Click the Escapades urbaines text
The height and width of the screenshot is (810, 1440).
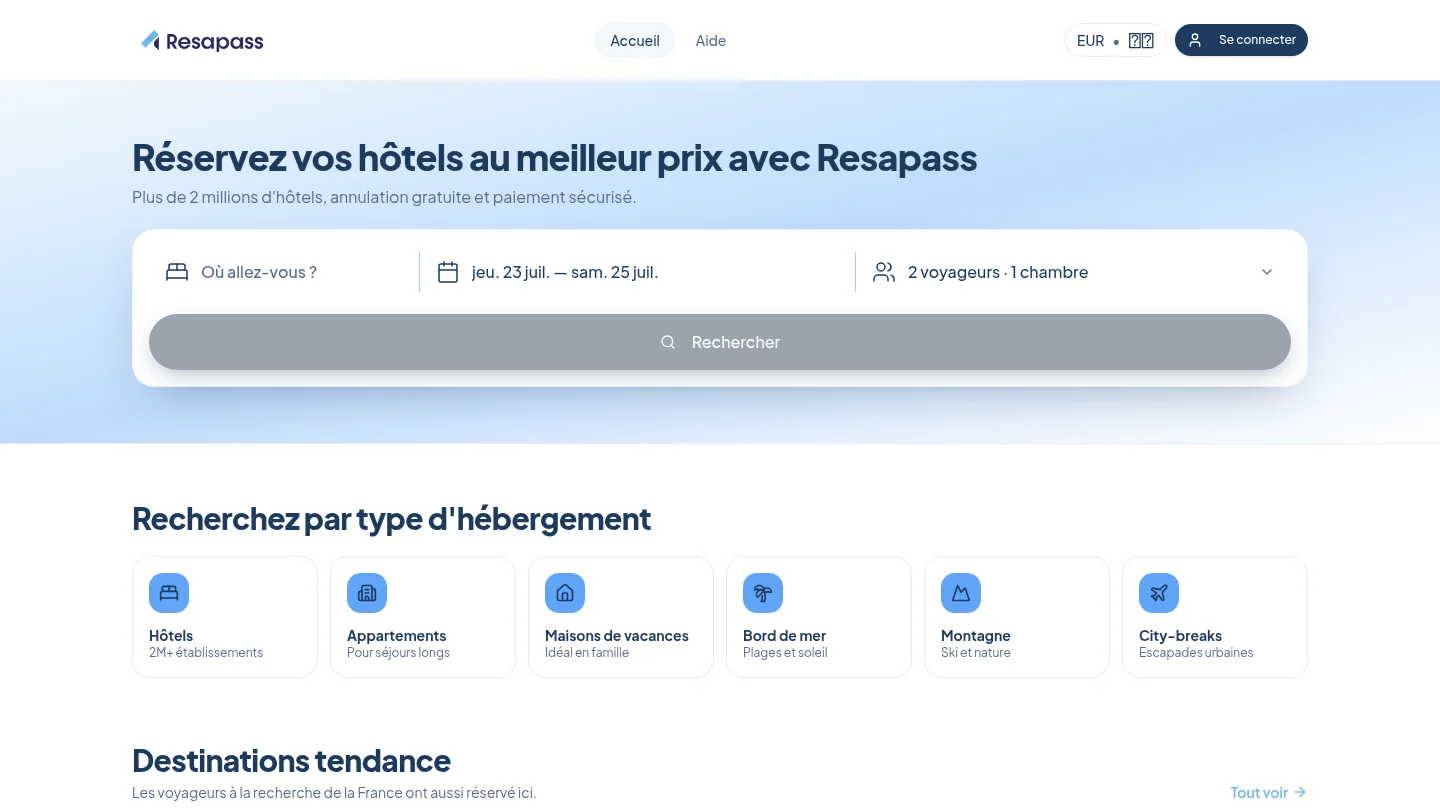pos(1196,653)
